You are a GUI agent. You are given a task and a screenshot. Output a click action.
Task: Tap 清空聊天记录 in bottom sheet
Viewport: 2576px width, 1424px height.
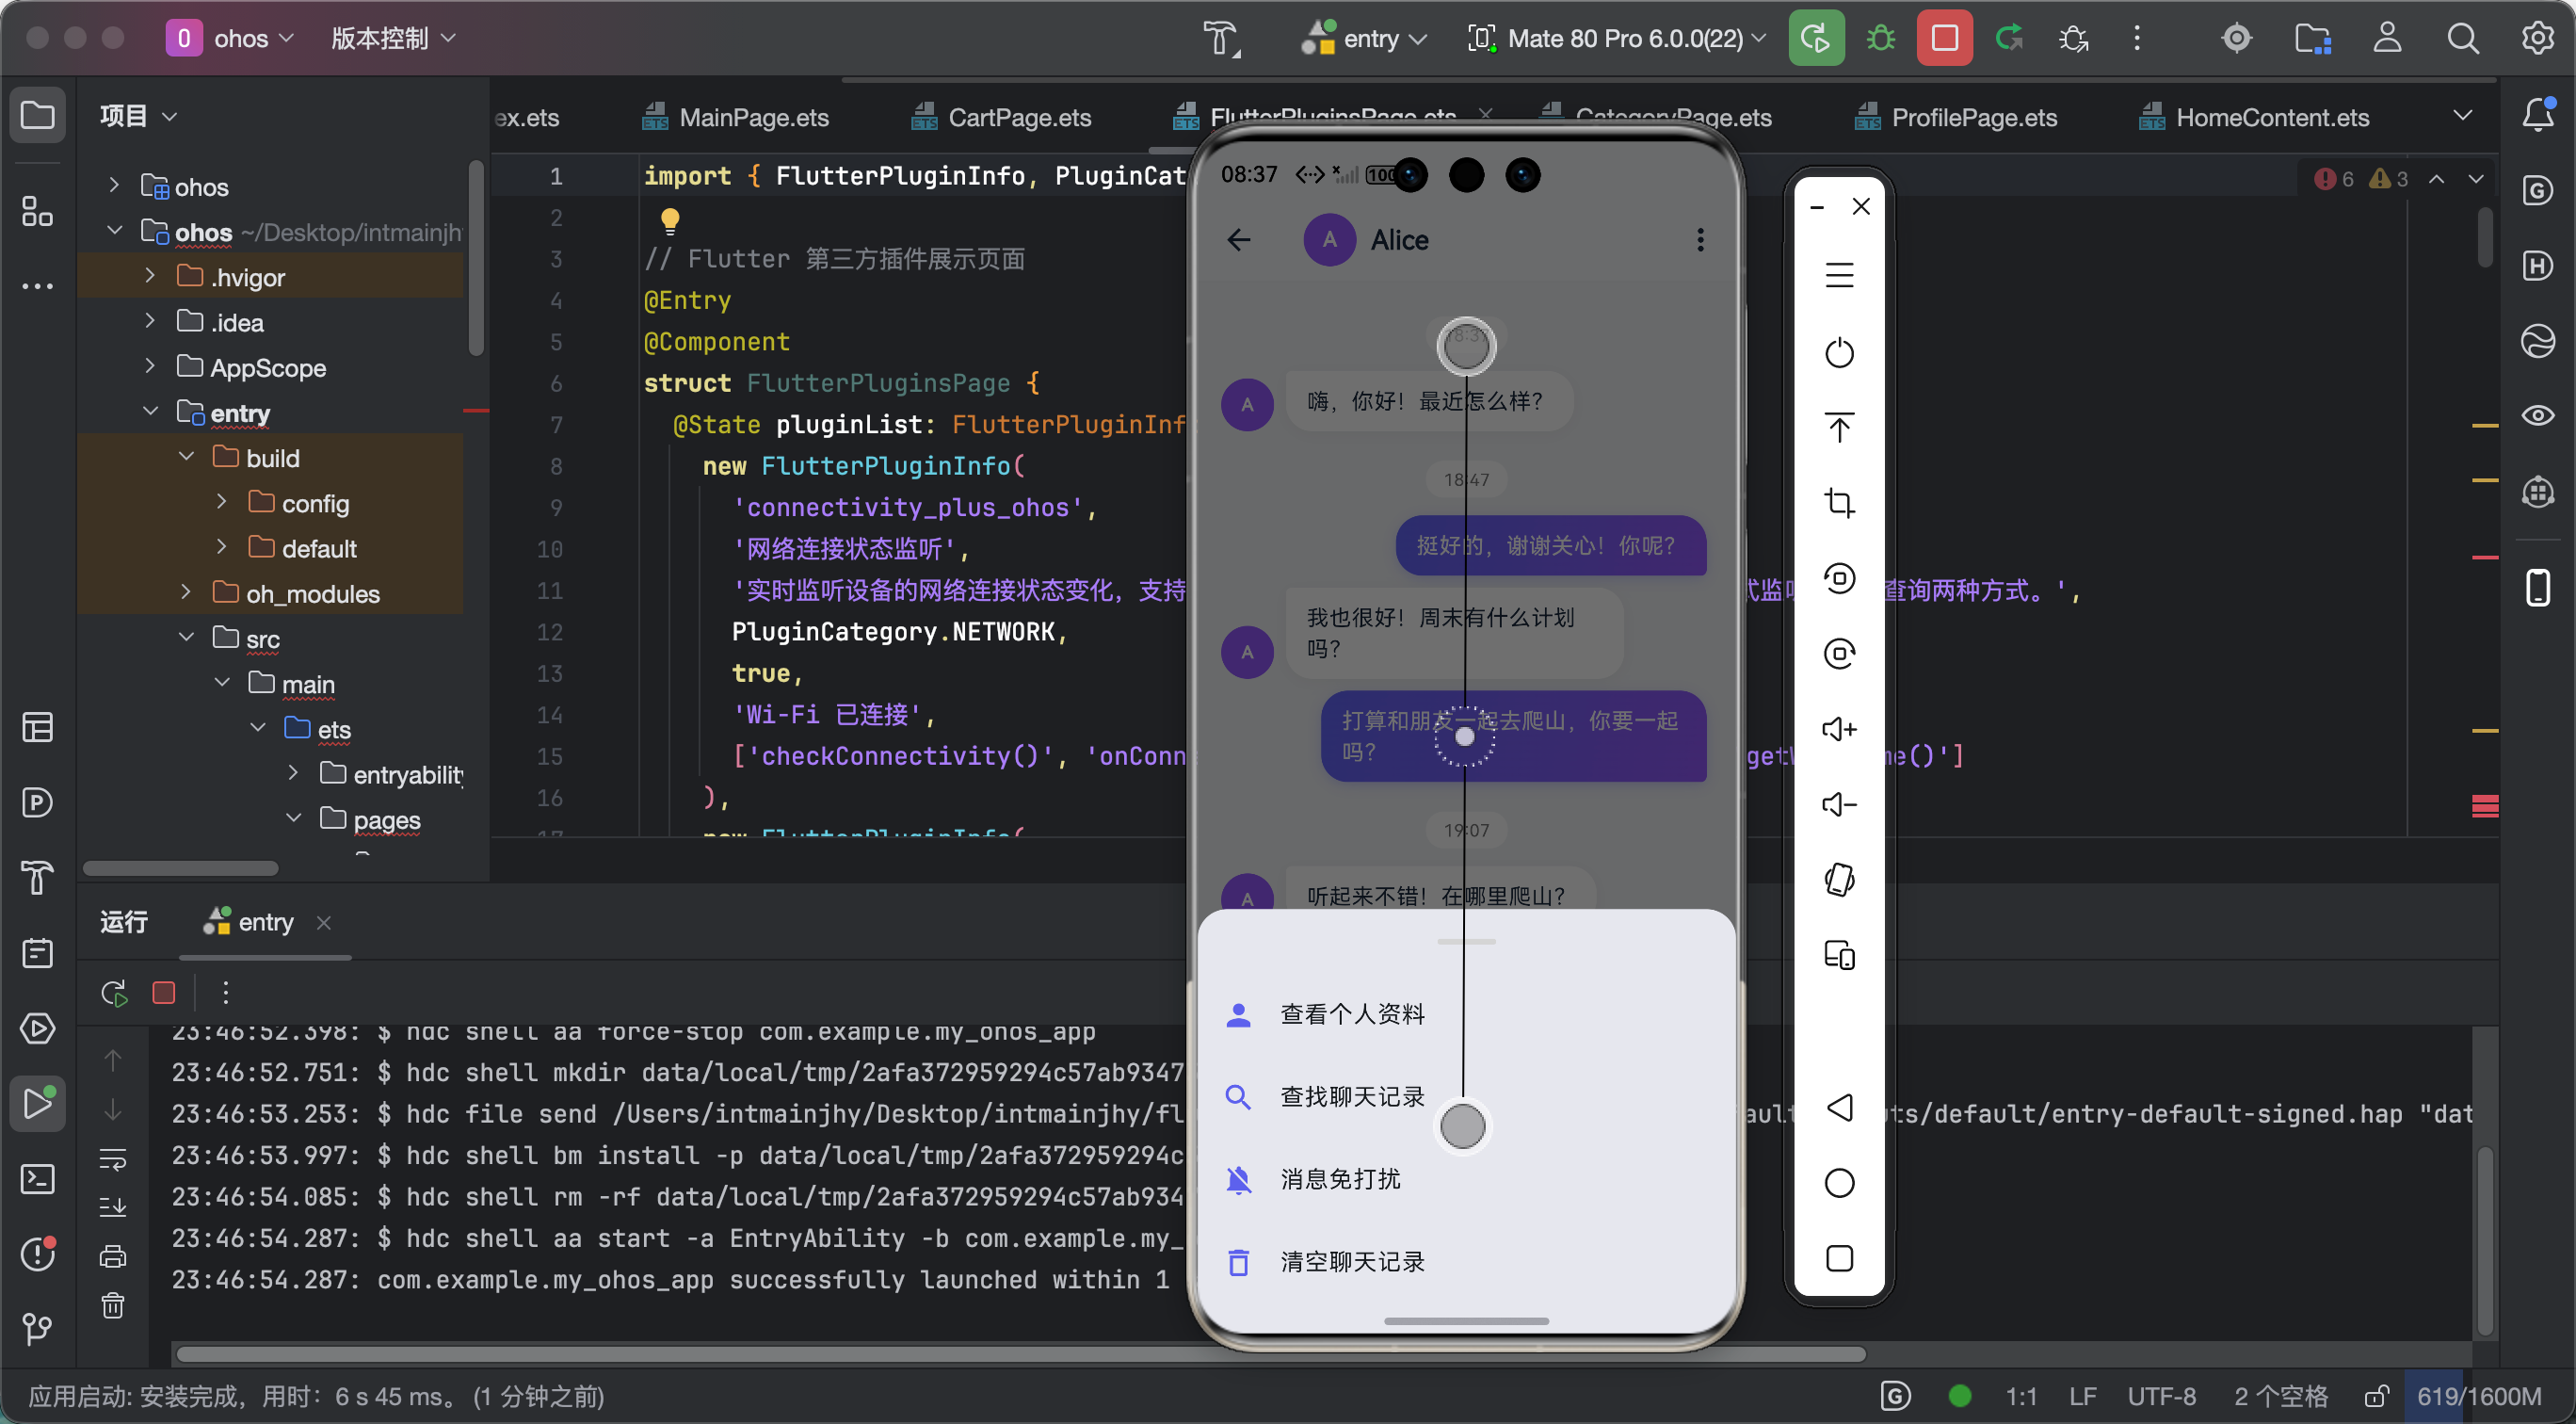pyautogui.click(x=1352, y=1262)
